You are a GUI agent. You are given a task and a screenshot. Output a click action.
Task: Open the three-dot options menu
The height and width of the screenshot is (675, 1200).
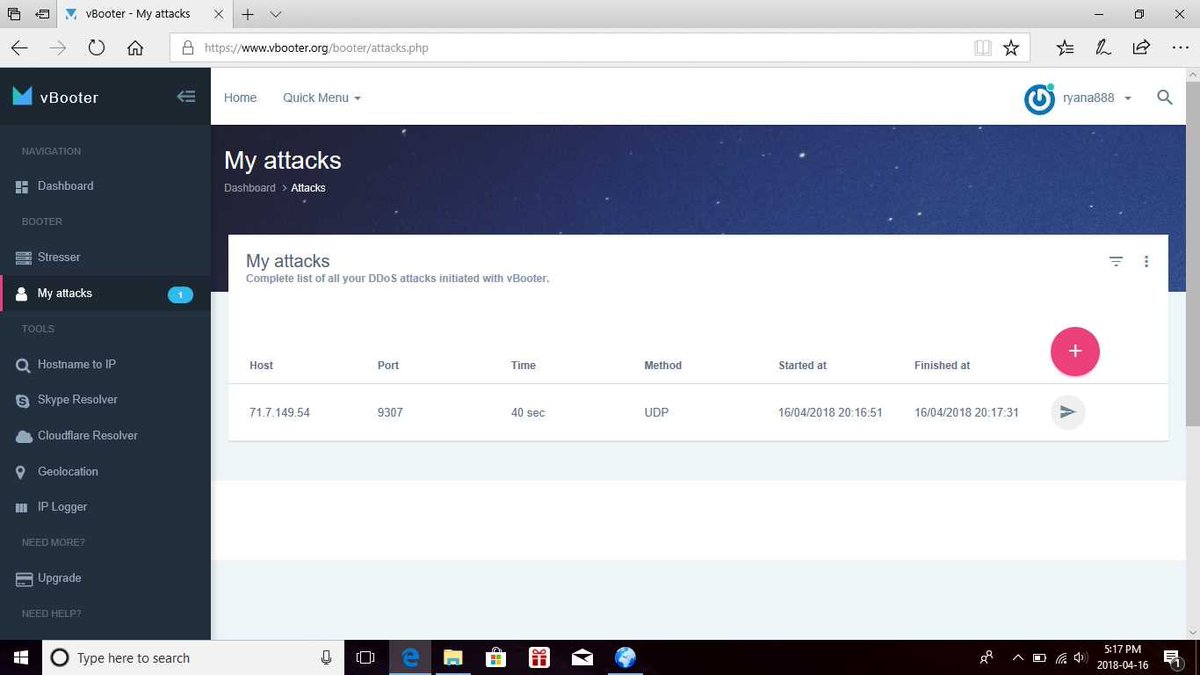[x=1146, y=262]
